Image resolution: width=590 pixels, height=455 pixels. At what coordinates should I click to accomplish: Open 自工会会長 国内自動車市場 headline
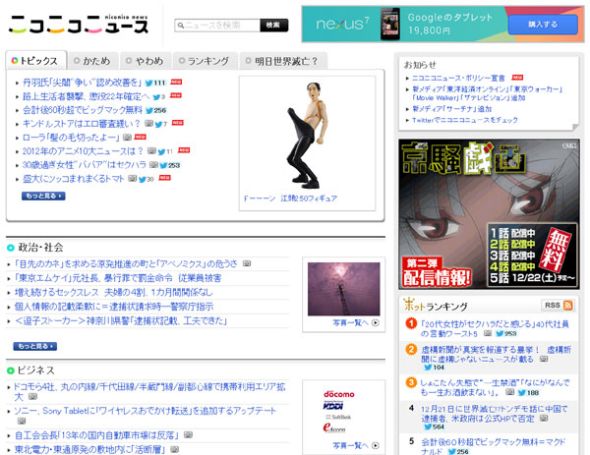point(96,435)
